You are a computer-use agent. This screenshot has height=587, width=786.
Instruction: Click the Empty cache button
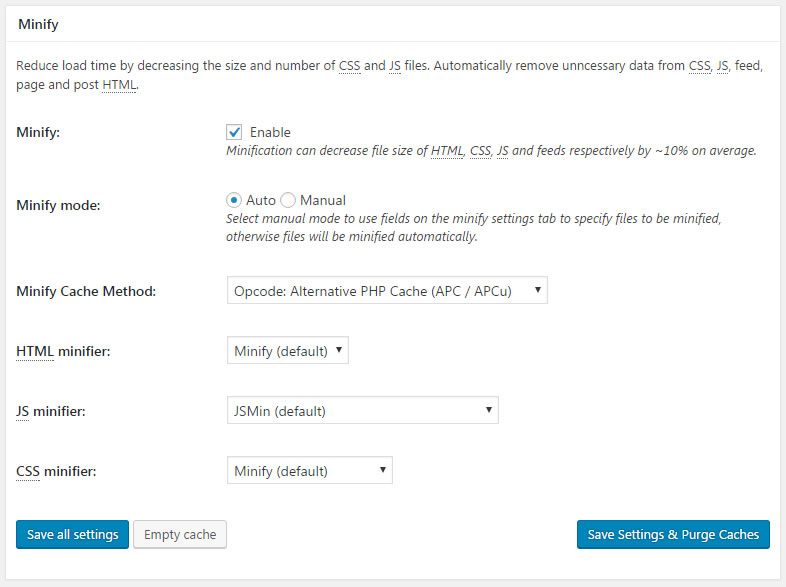[x=180, y=534]
